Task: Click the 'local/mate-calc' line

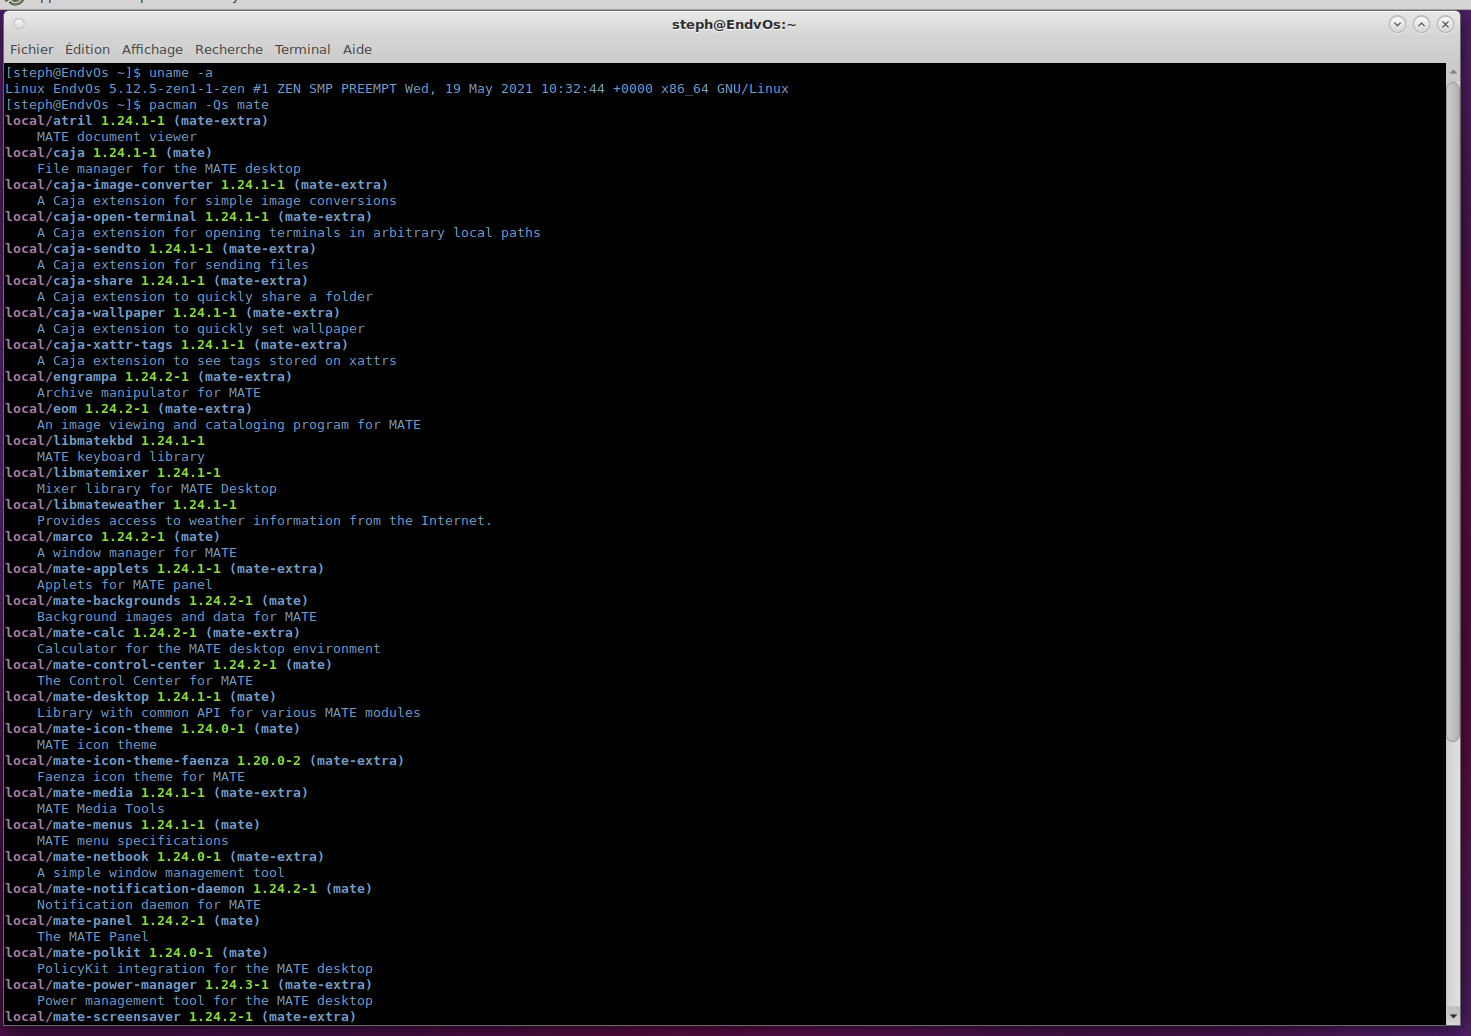Action: 152,633
